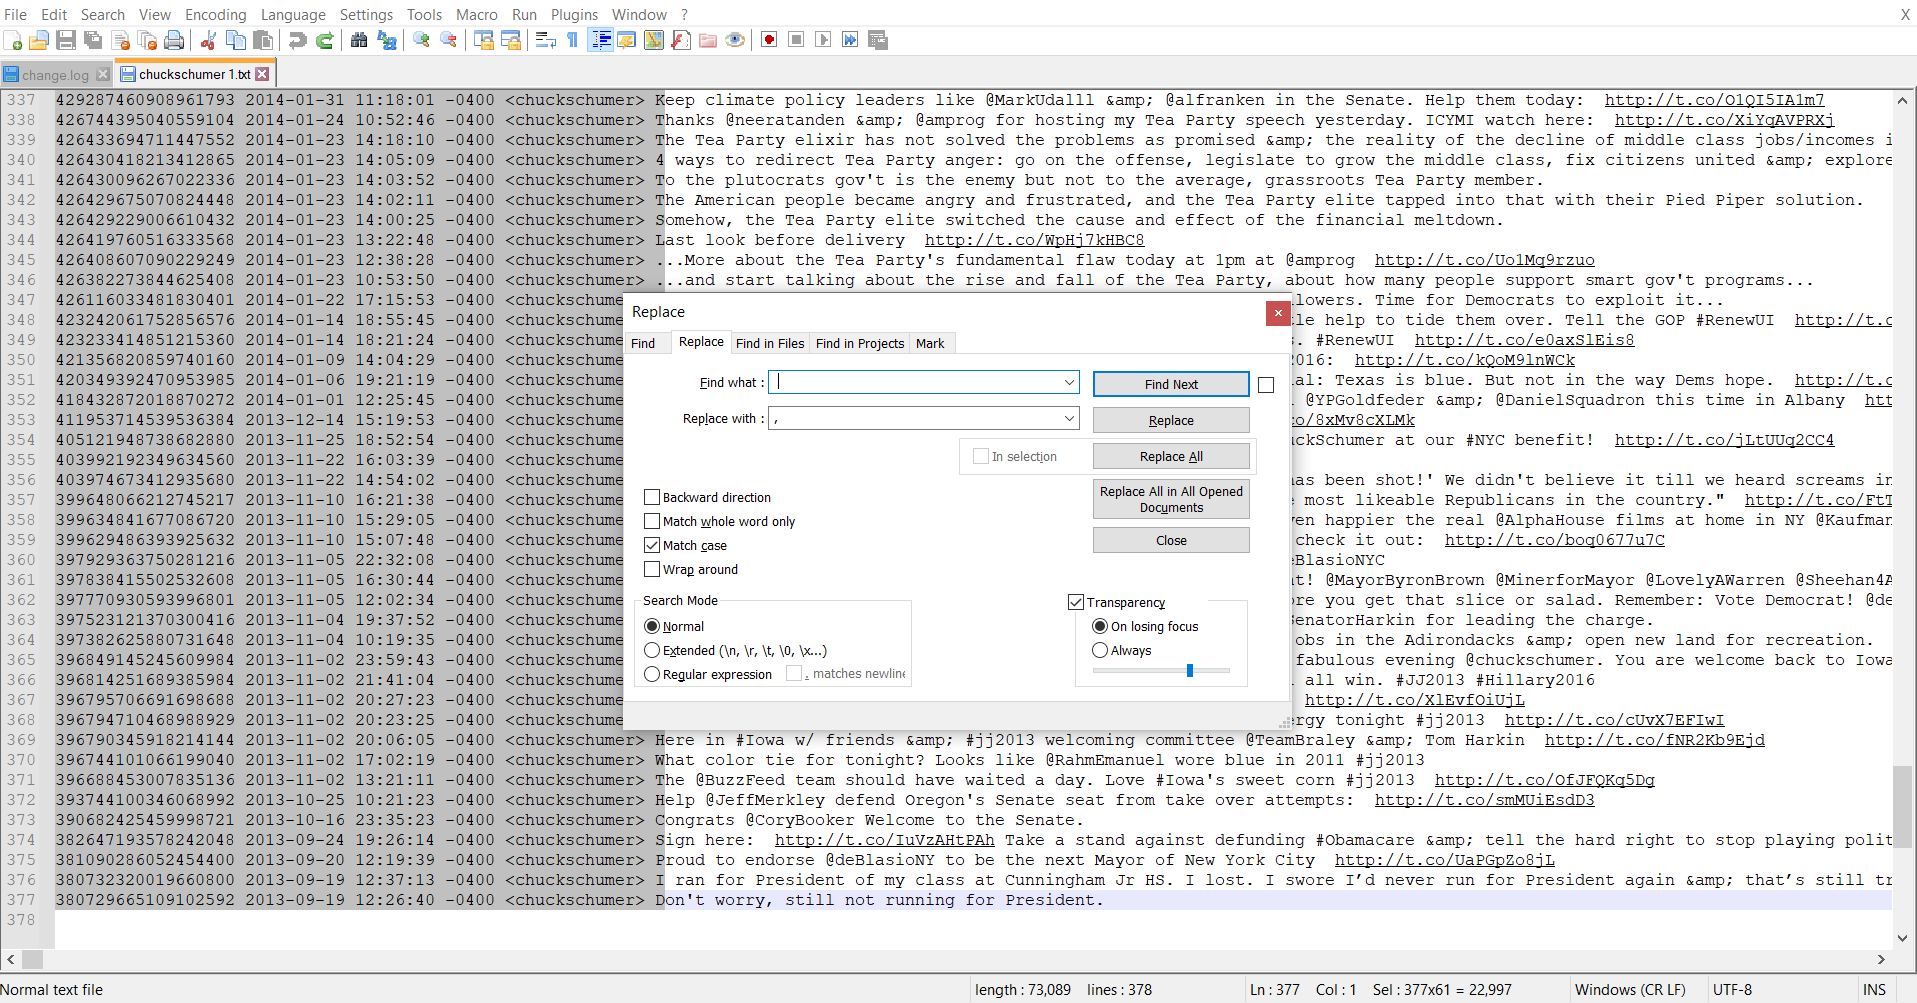Undo the last action

297,40
